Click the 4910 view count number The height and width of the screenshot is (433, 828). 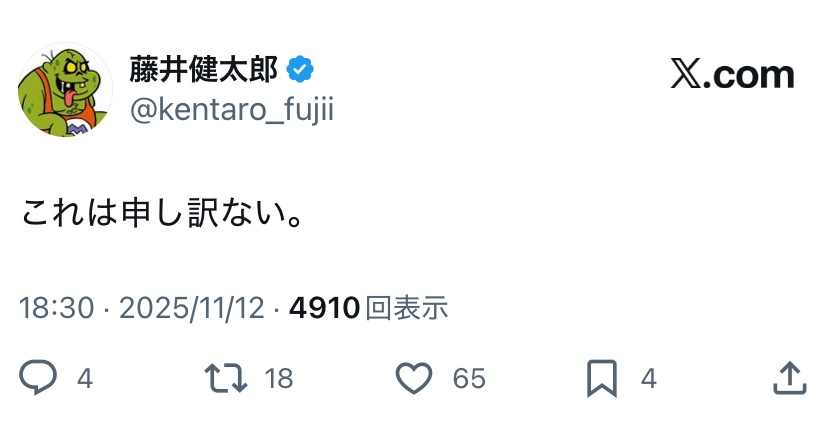(x=323, y=308)
